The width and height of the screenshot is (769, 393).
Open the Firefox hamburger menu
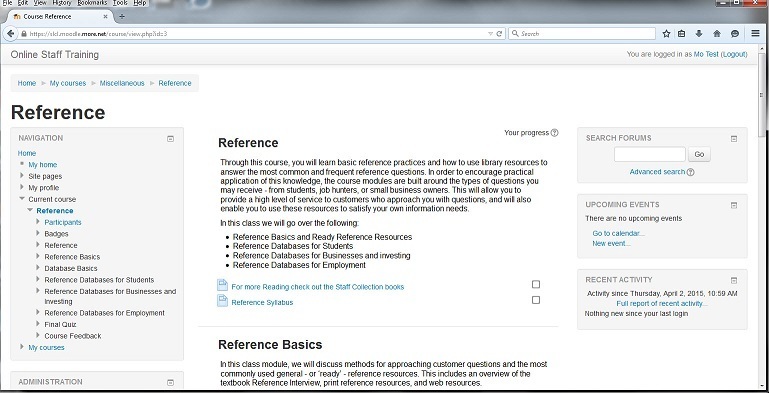click(755, 33)
